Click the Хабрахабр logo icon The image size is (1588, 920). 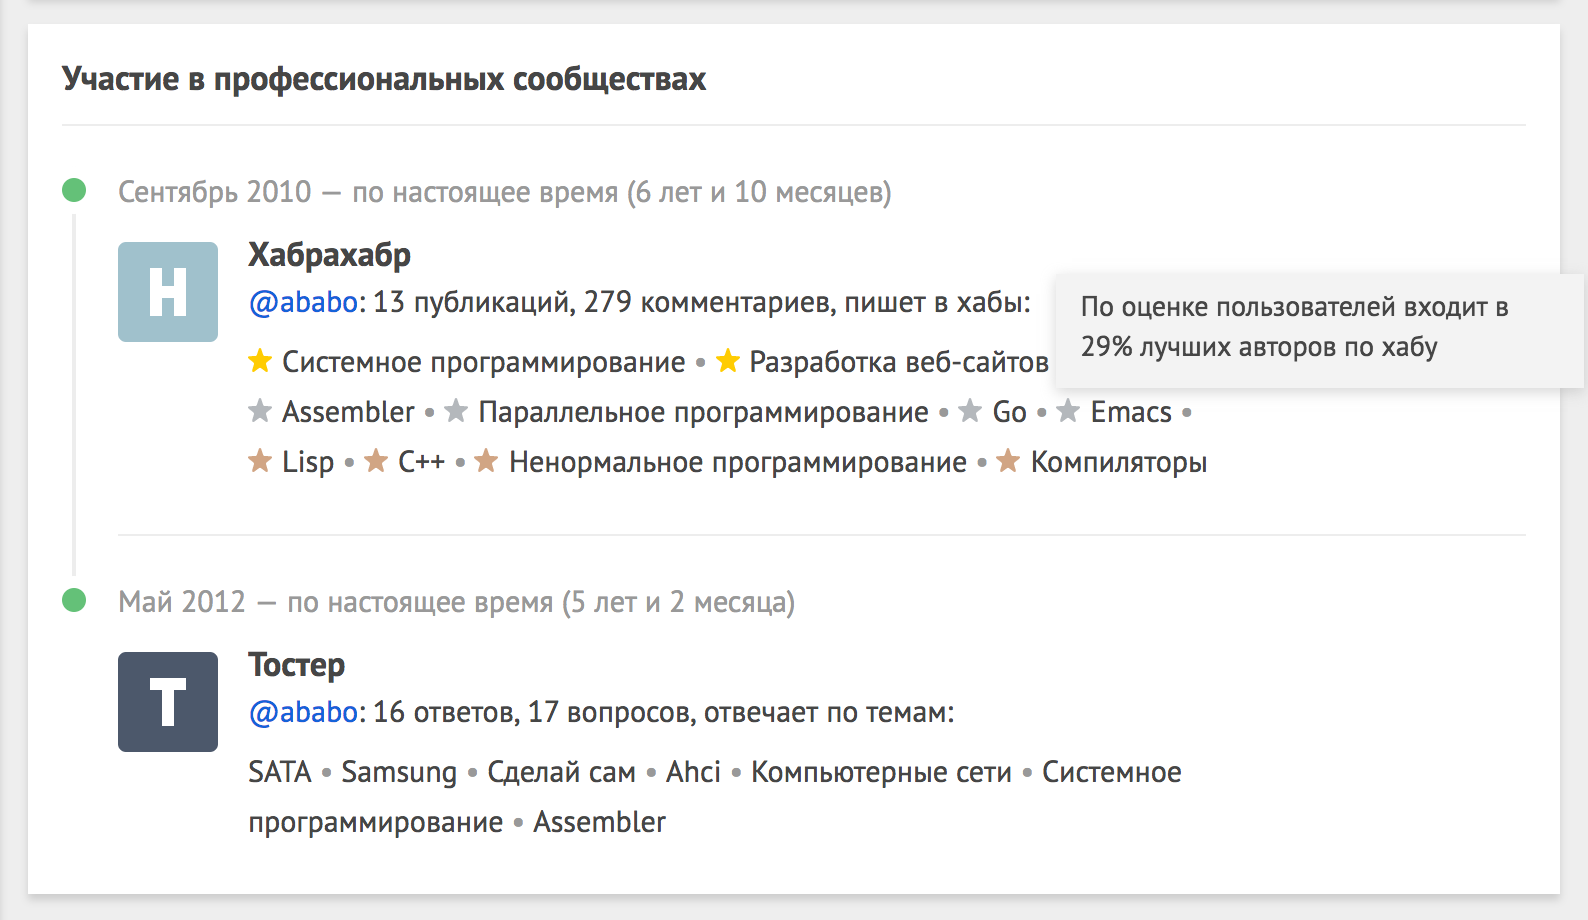tap(168, 292)
